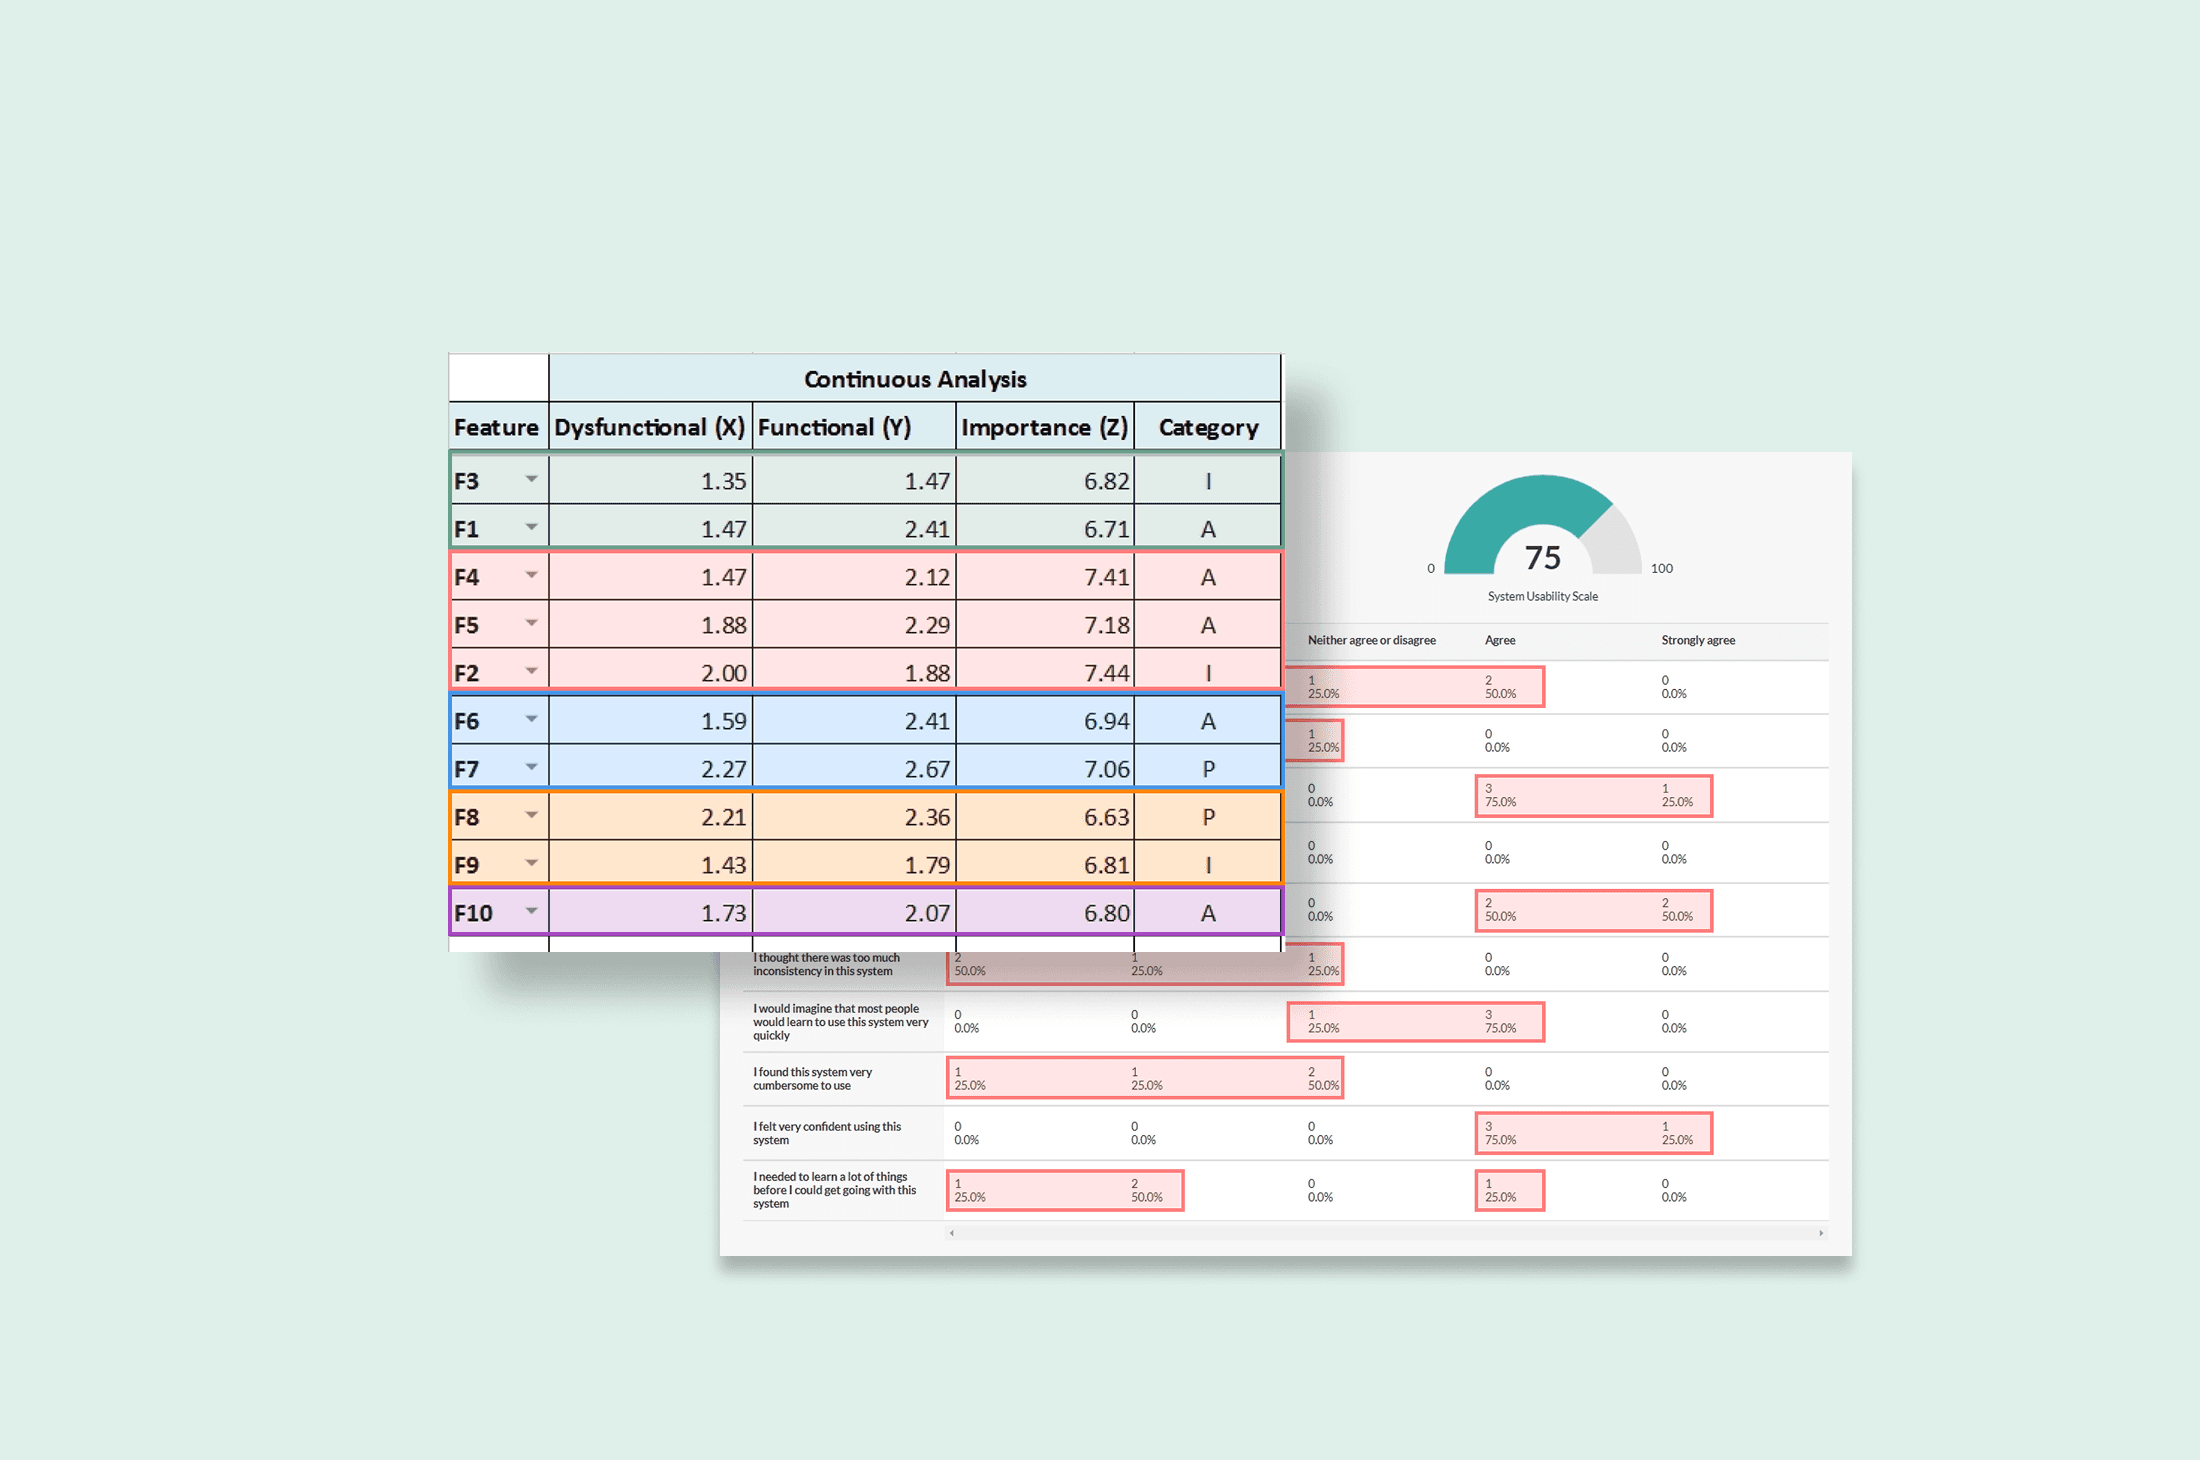Select the Continuous Analysis header cell
Screen dimensions: 2200x1460
click(x=914, y=379)
